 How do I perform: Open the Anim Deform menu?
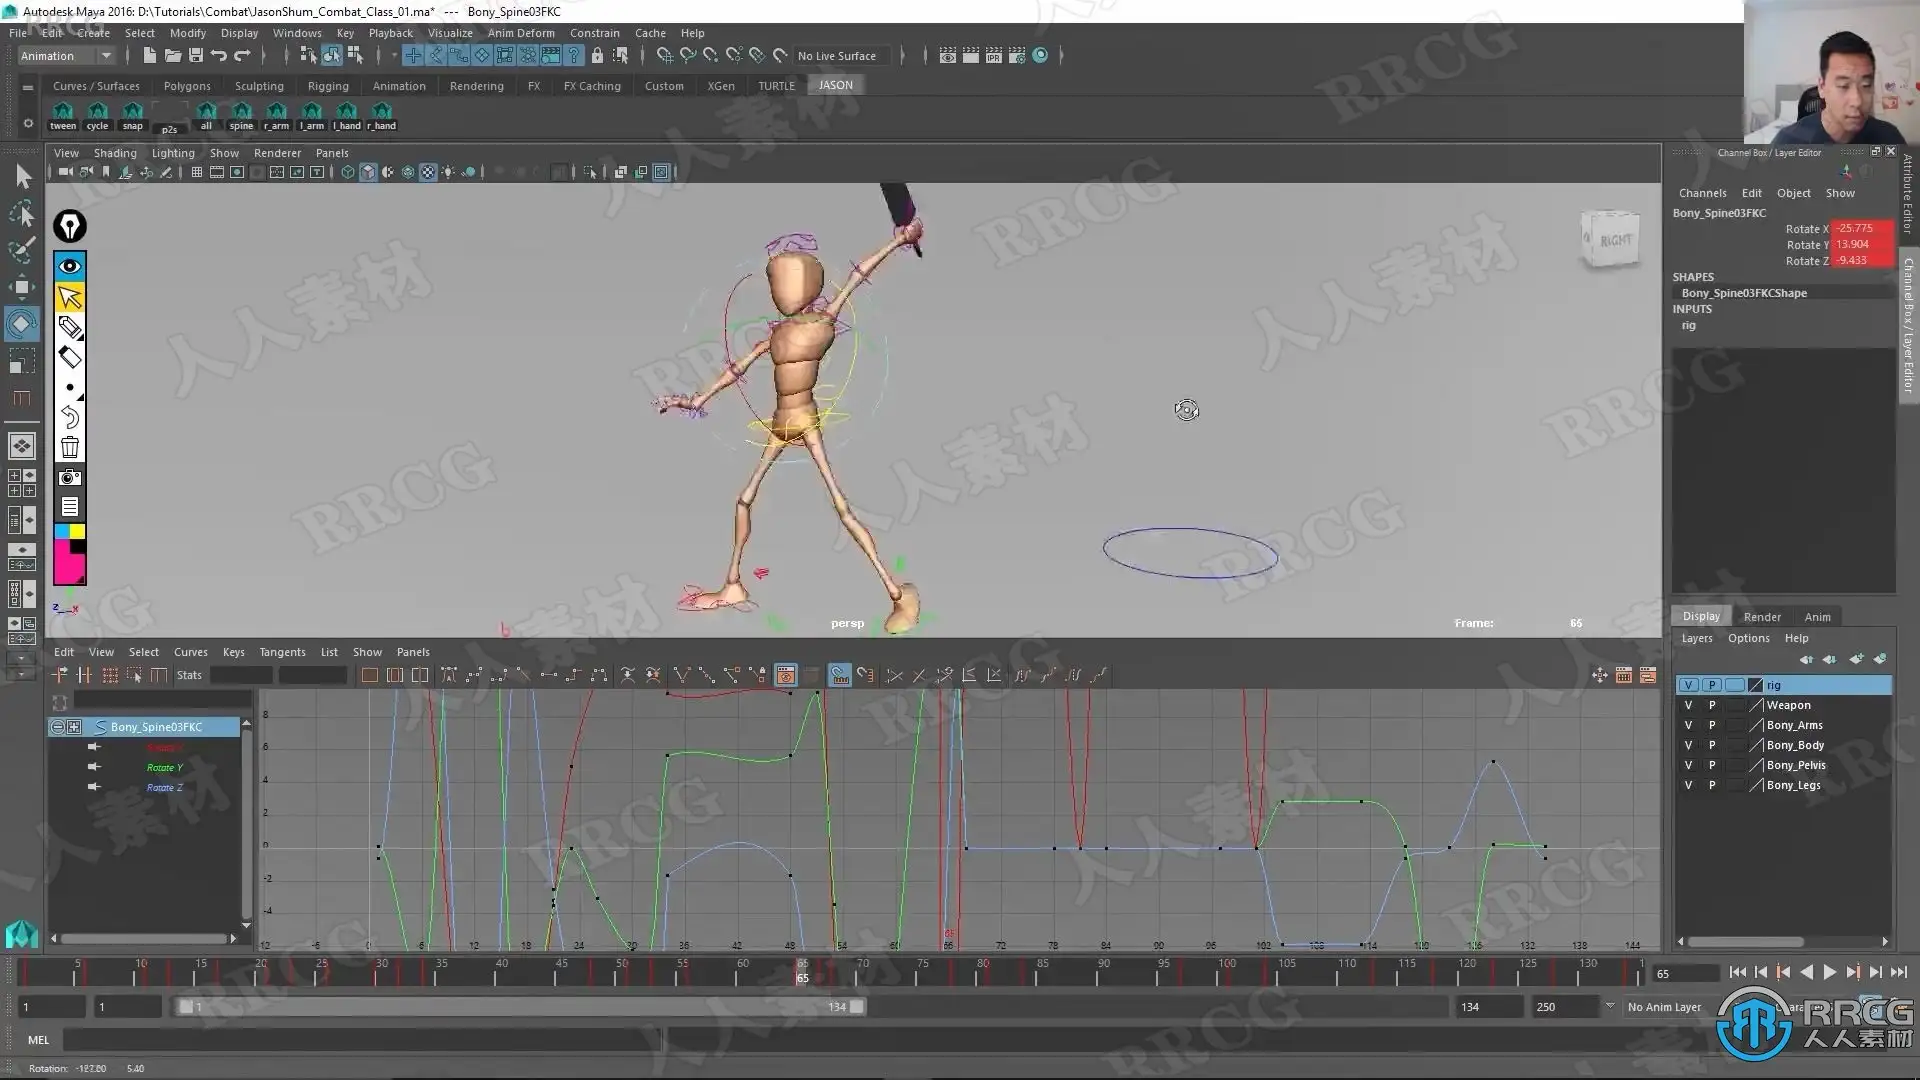tap(520, 33)
